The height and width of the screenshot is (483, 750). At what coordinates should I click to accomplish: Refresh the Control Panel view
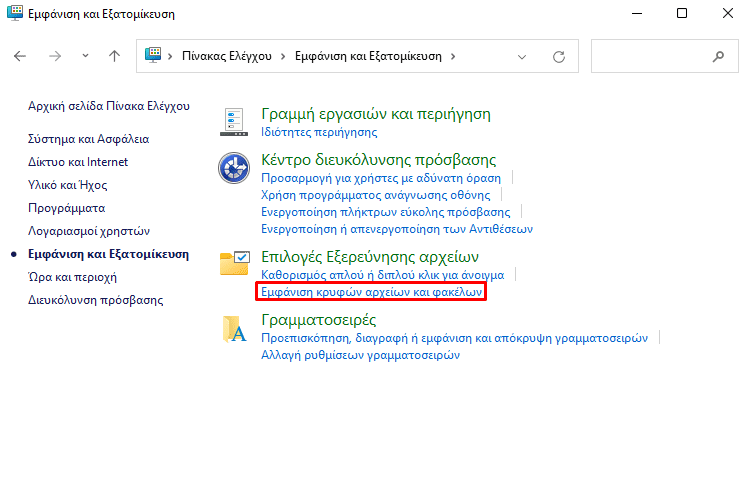(x=559, y=57)
